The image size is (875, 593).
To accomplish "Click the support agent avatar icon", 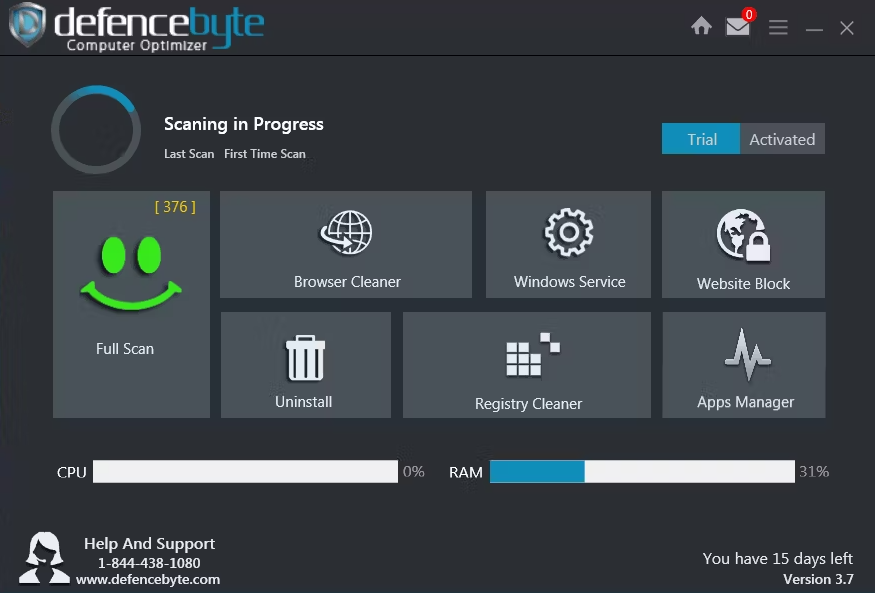I will [x=45, y=558].
